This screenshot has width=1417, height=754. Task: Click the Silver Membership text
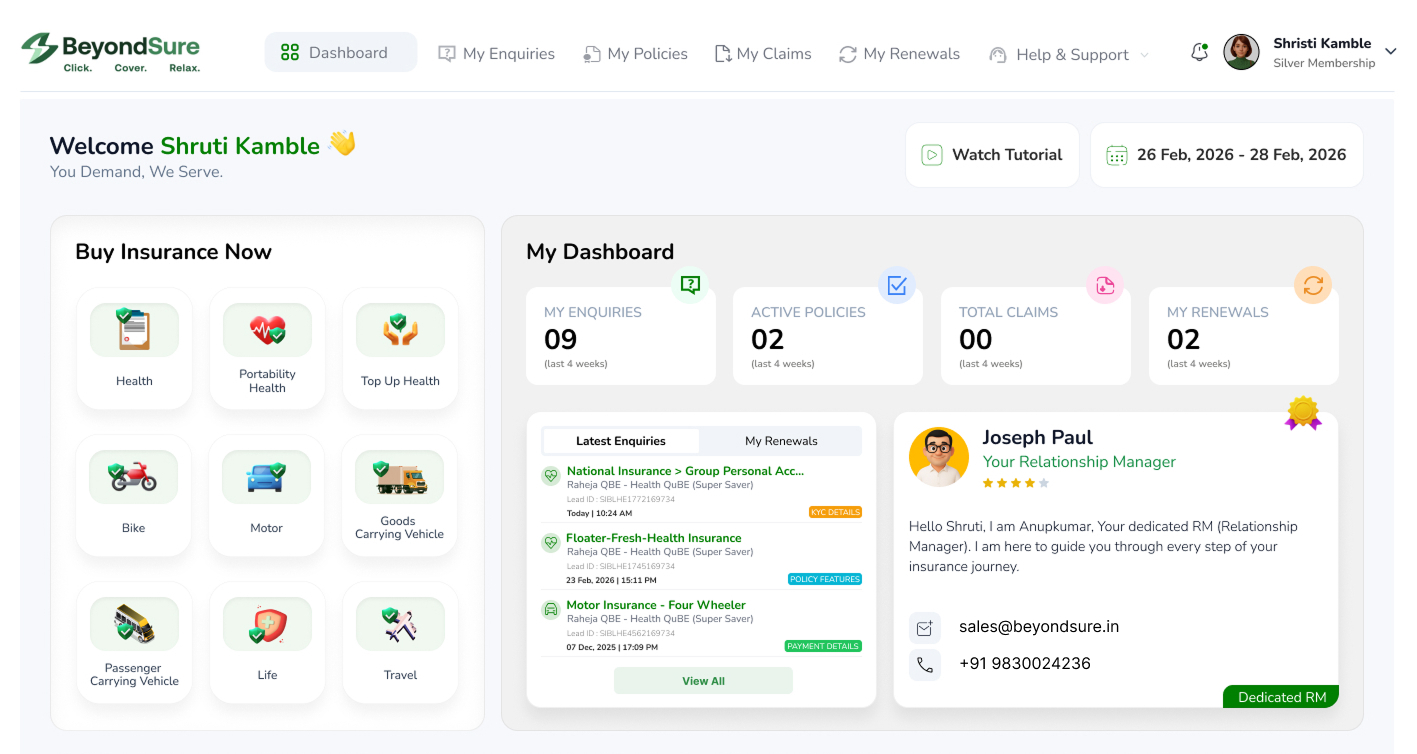pos(1324,63)
